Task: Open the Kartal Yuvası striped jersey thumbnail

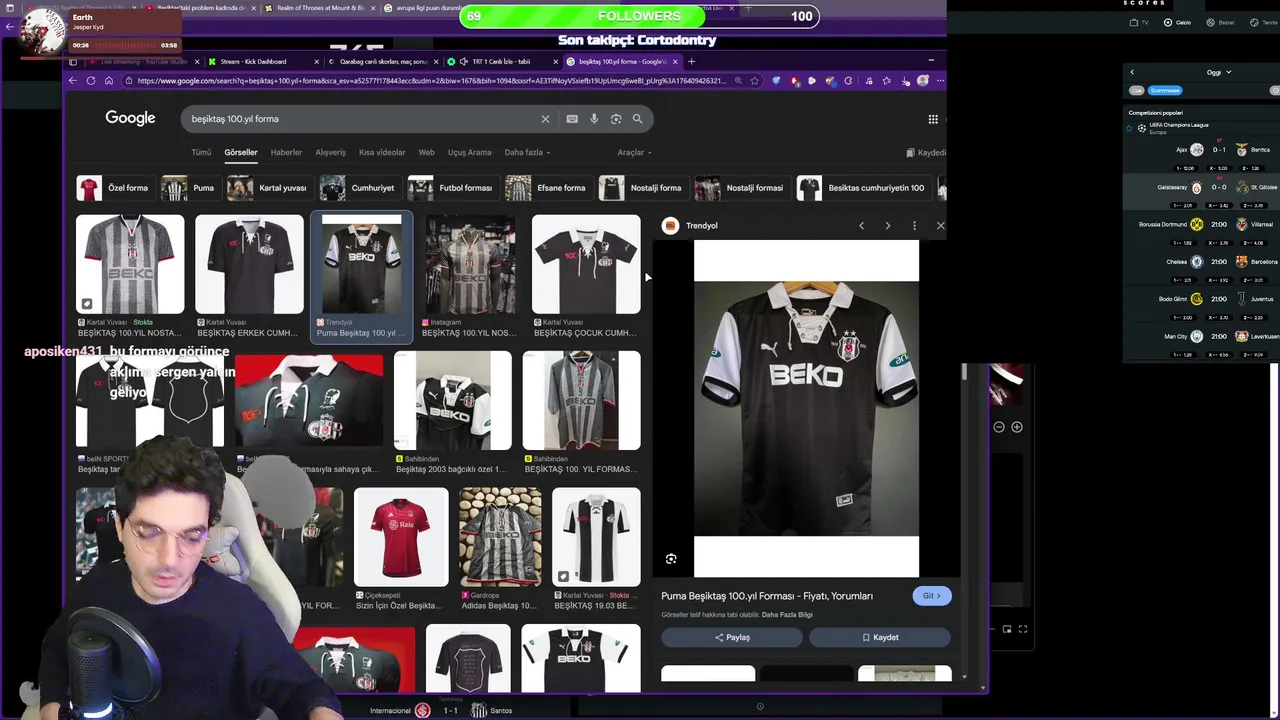Action: pos(130,264)
